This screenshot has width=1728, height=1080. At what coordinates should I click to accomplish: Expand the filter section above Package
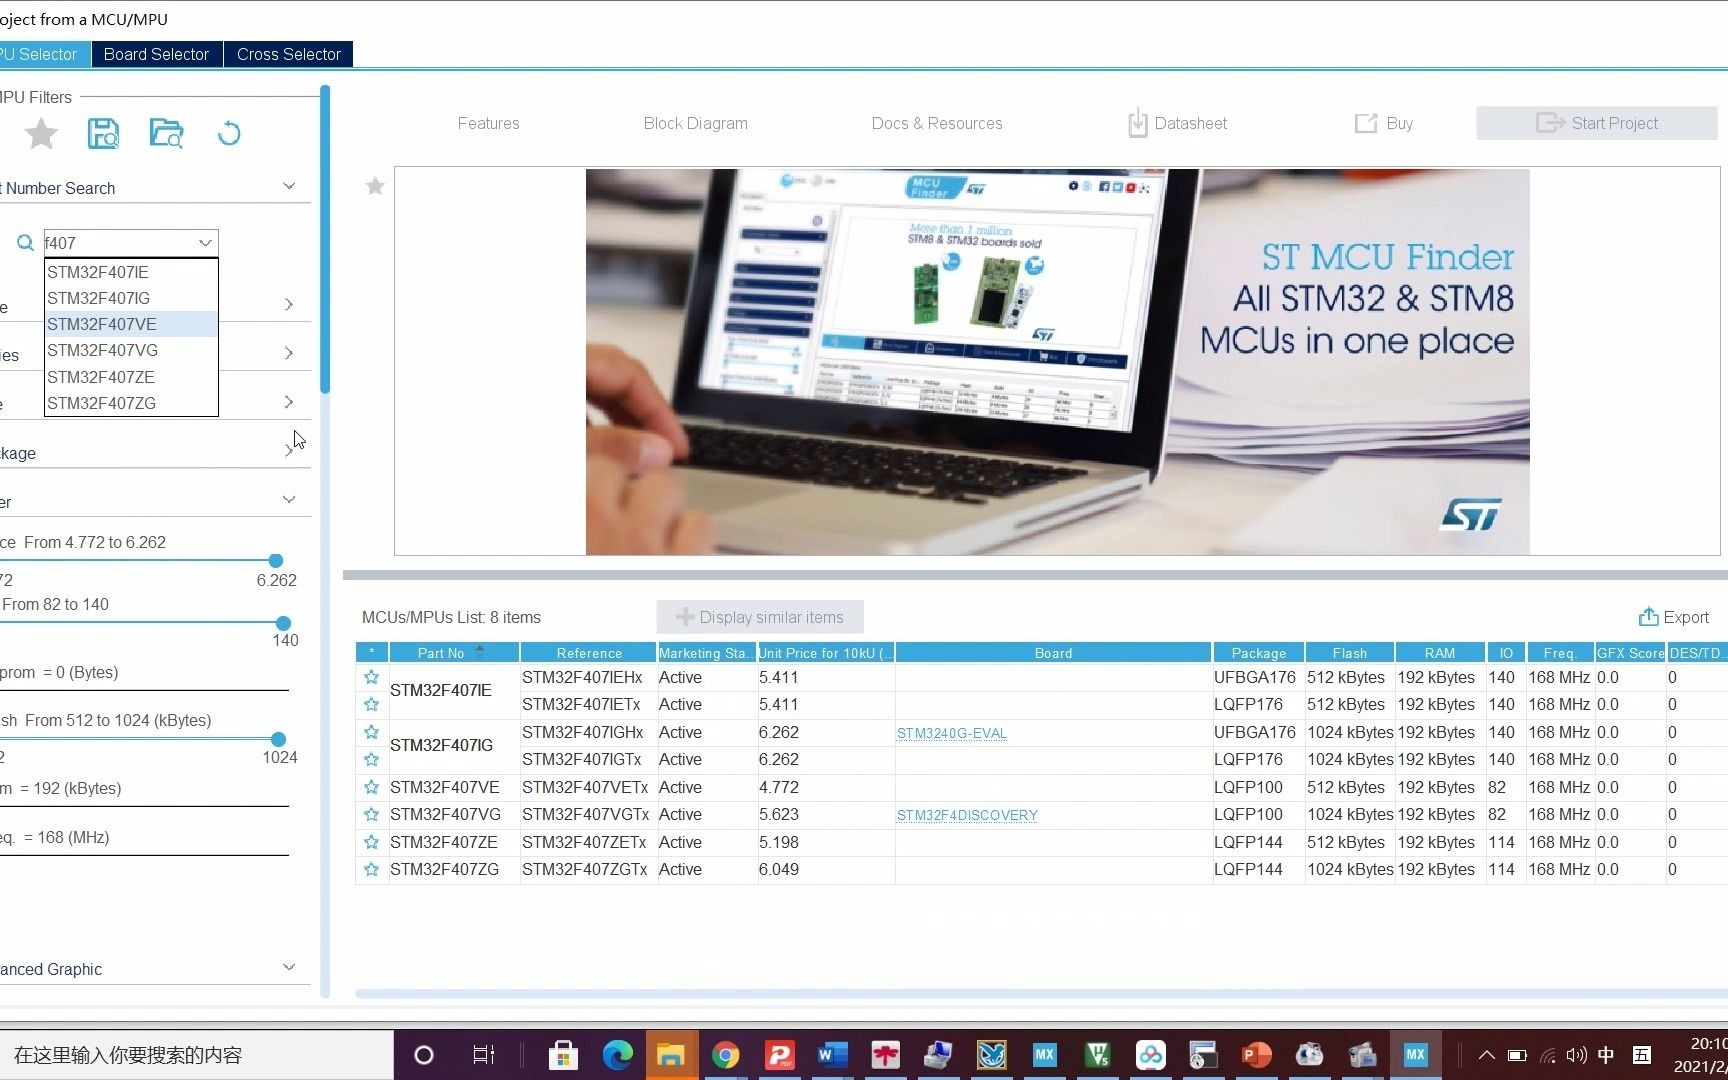pyautogui.click(x=289, y=402)
